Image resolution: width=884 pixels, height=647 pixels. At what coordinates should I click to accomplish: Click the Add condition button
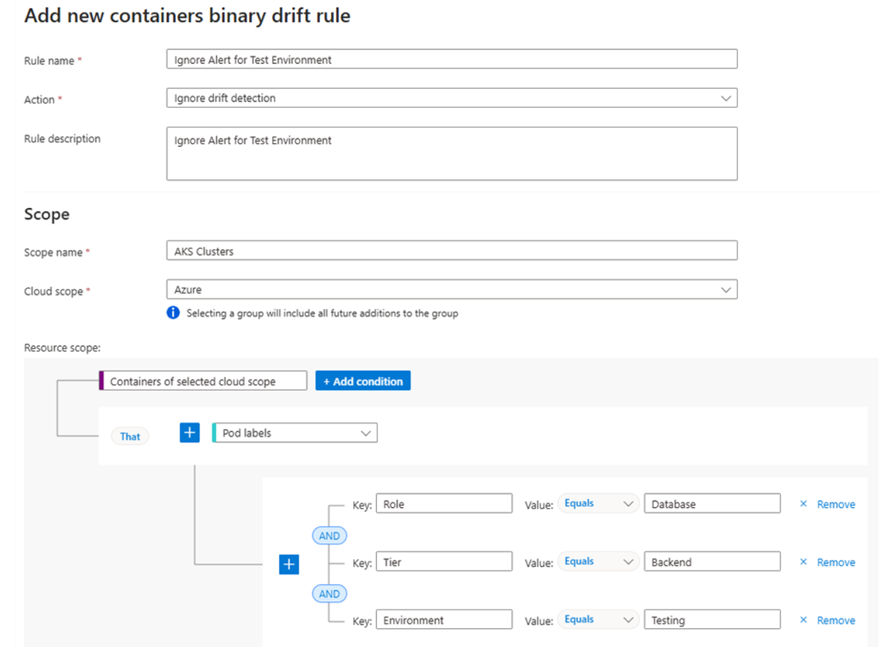pos(363,381)
